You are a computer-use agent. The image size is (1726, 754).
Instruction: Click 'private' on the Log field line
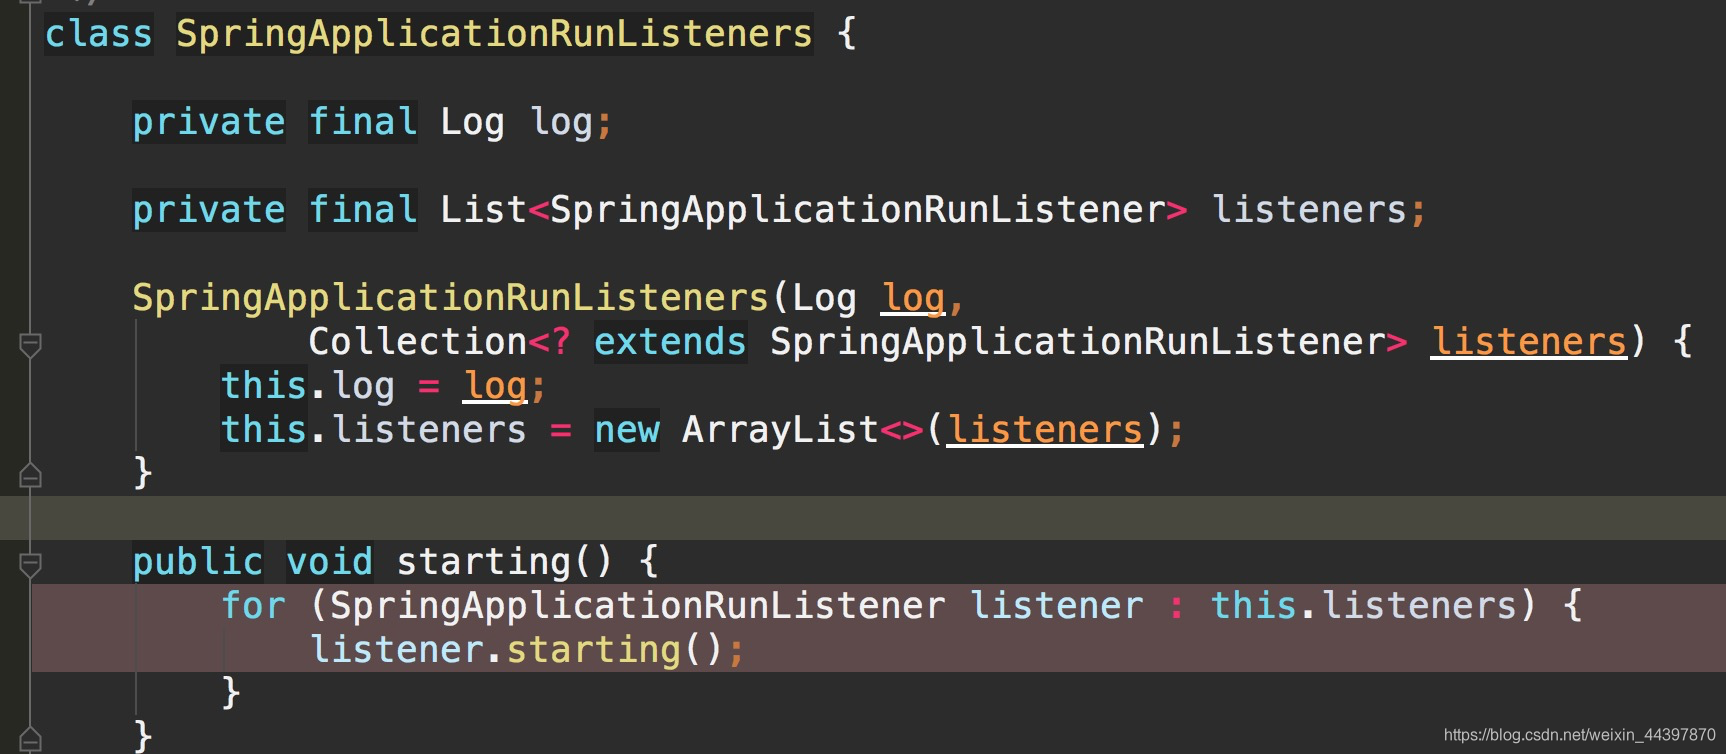pyautogui.click(x=209, y=122)
